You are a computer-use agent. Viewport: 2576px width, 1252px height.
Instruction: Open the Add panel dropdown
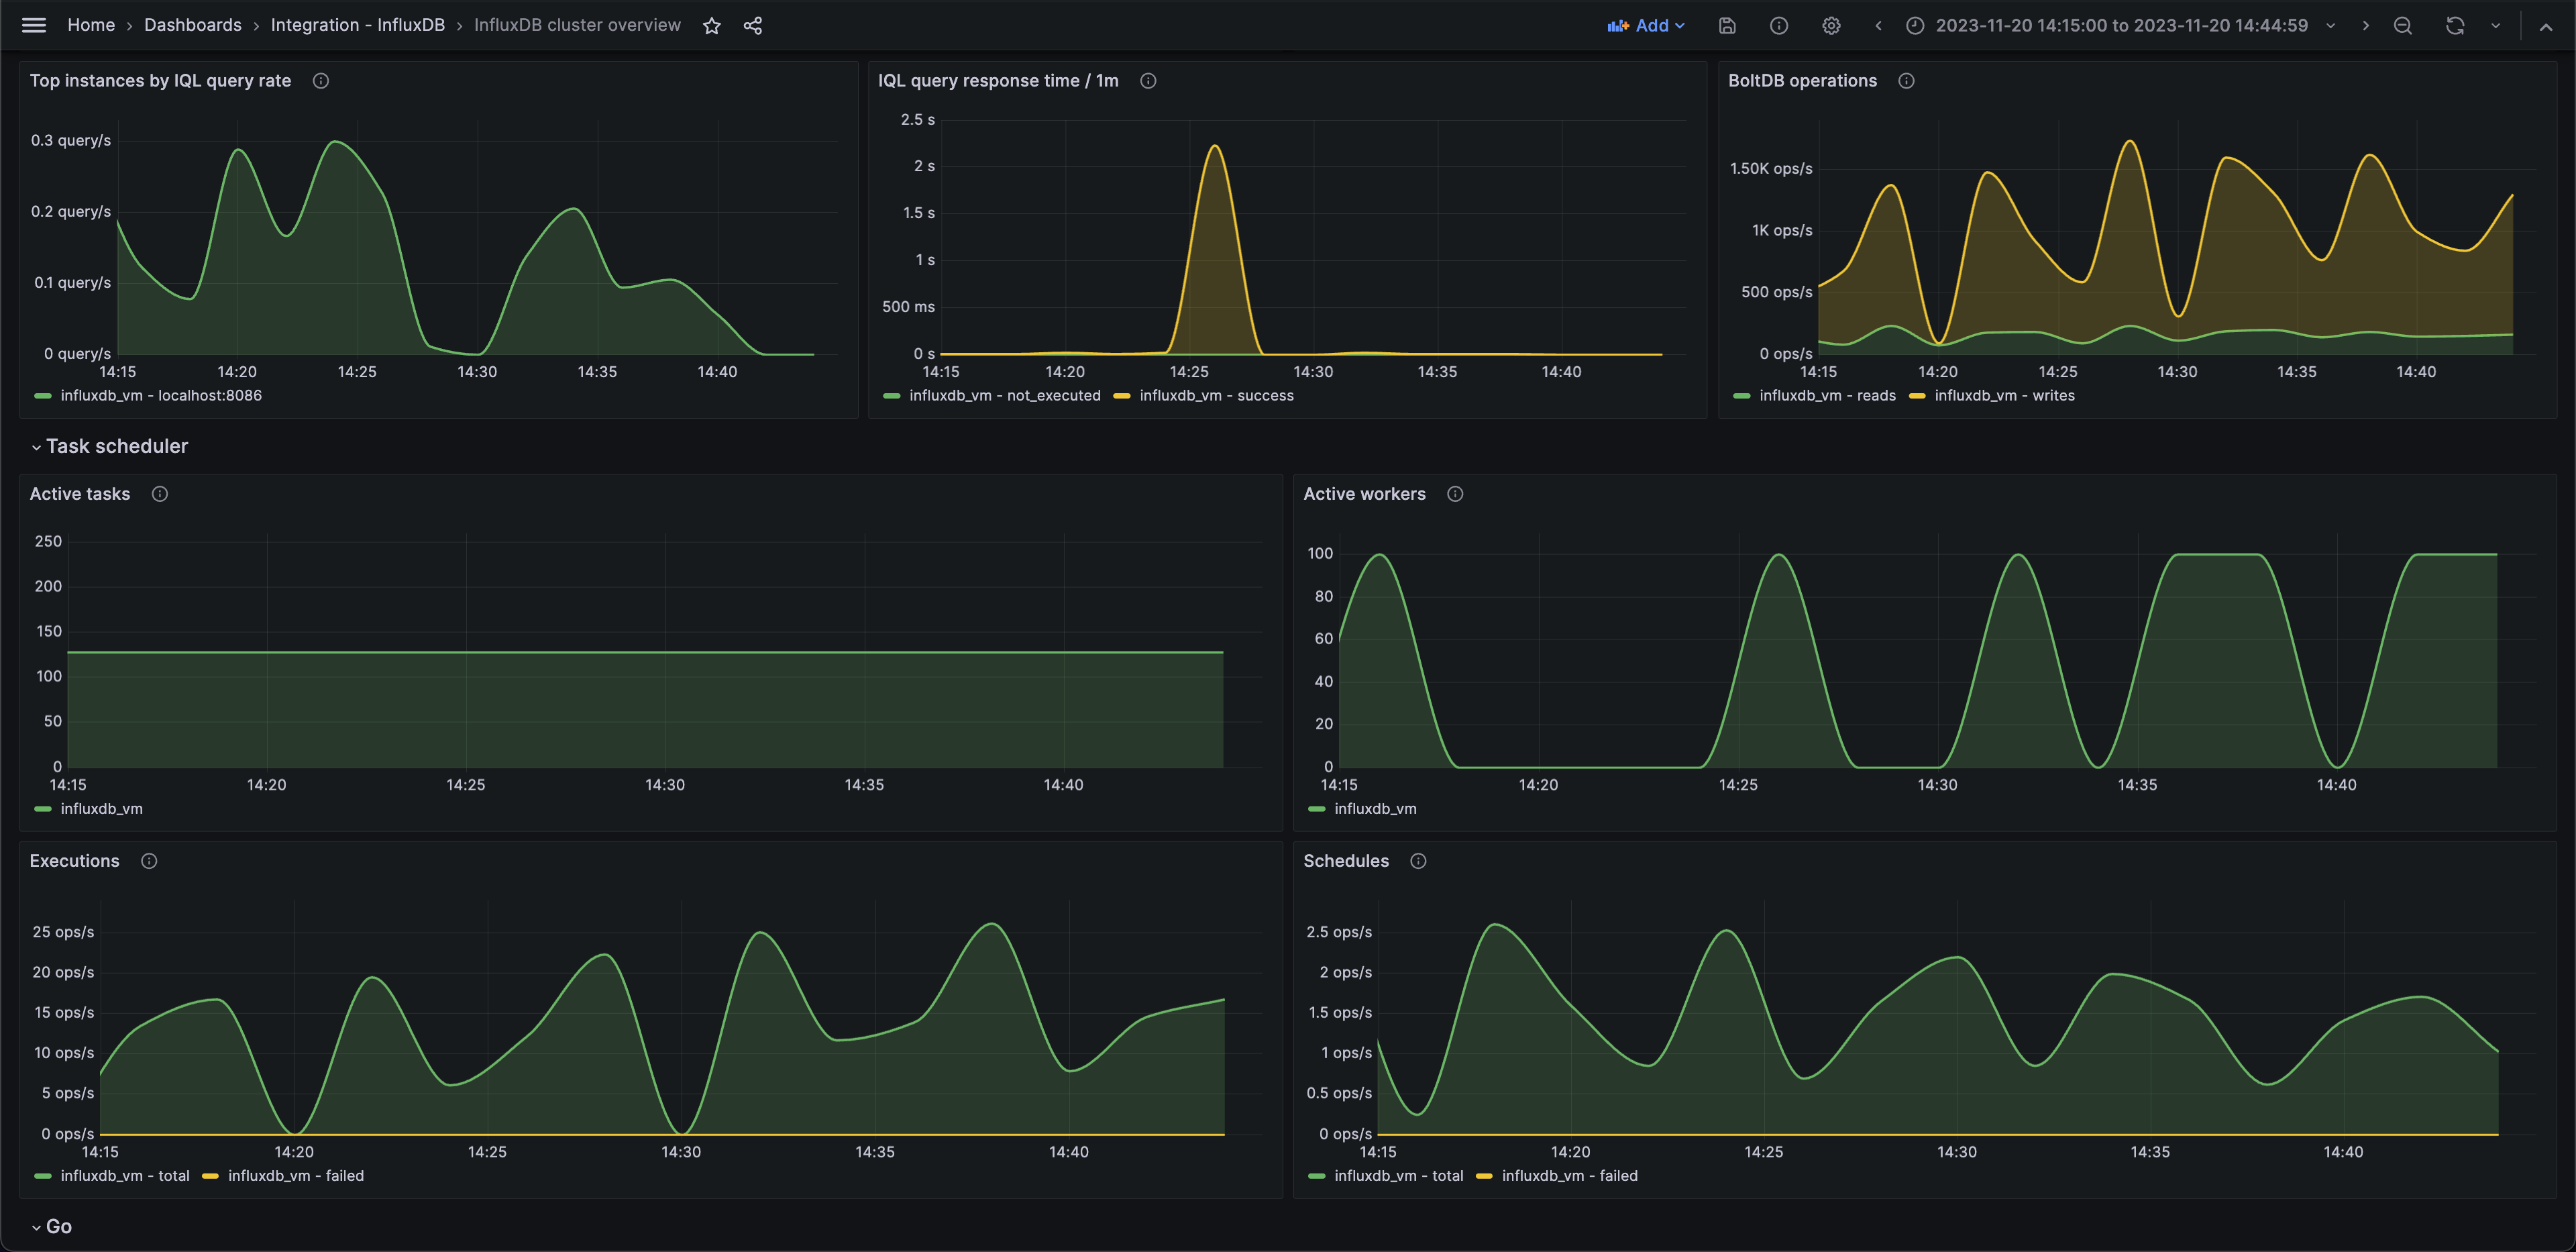click(1645, 26)
